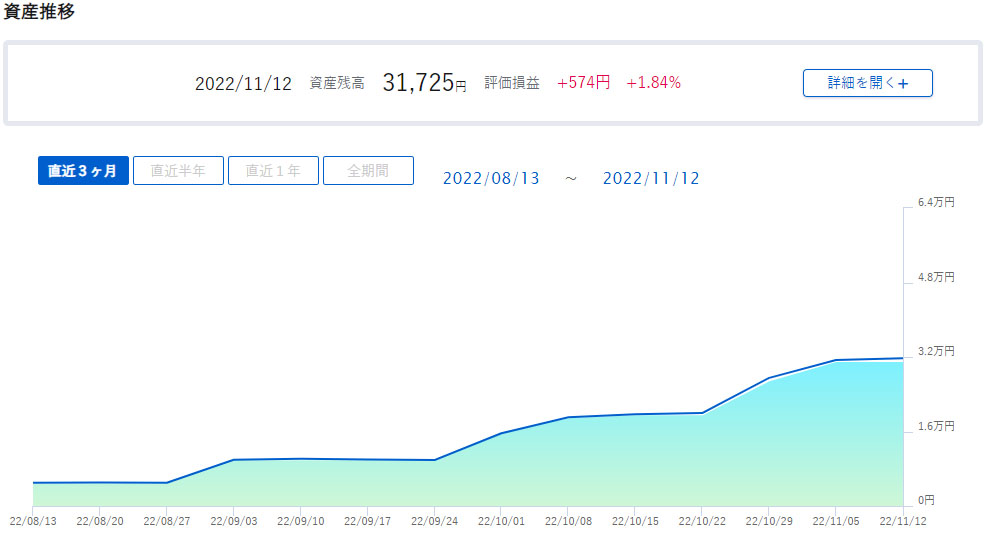This screenshot has width=989, height=539.
Task: Click the chart line point at 22/10/08
Action: click(x=568, y=417)
